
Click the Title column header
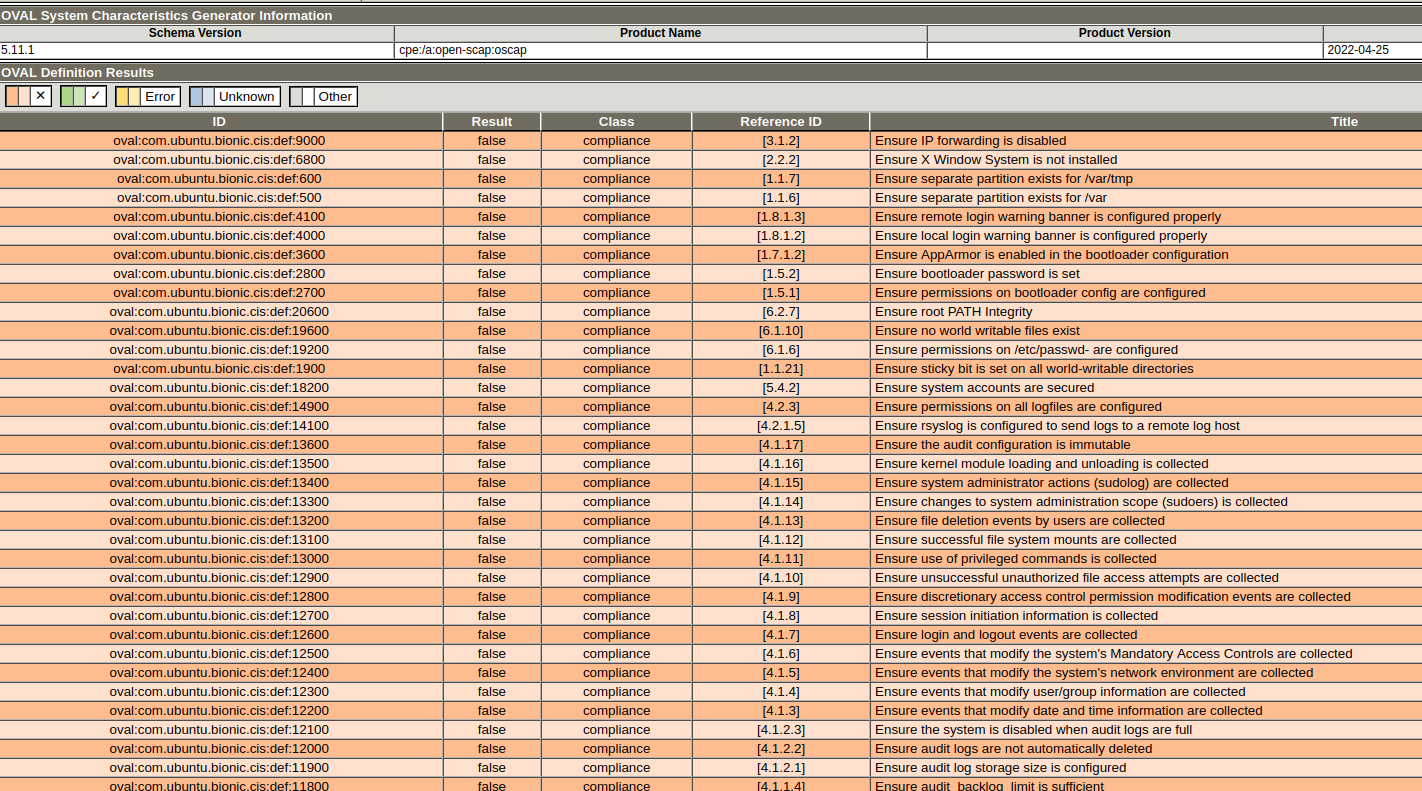pos(1343,121)
